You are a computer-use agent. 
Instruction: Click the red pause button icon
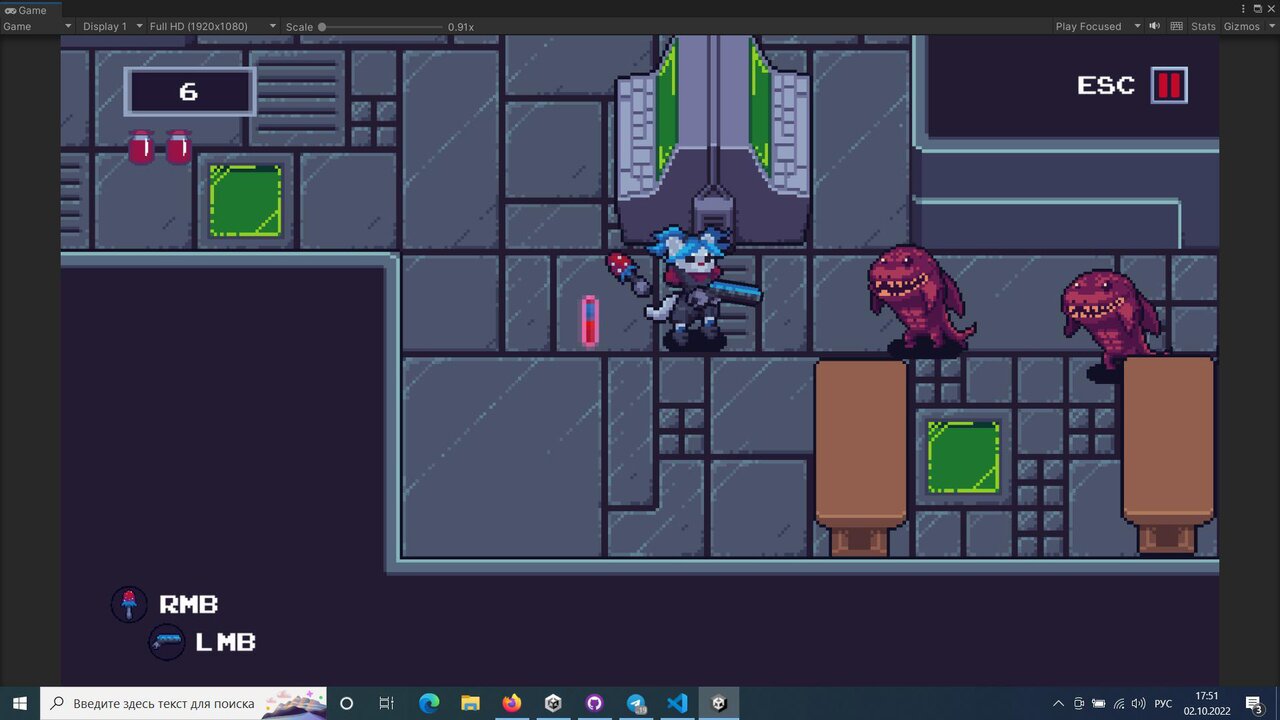(x=1168, y=86)
